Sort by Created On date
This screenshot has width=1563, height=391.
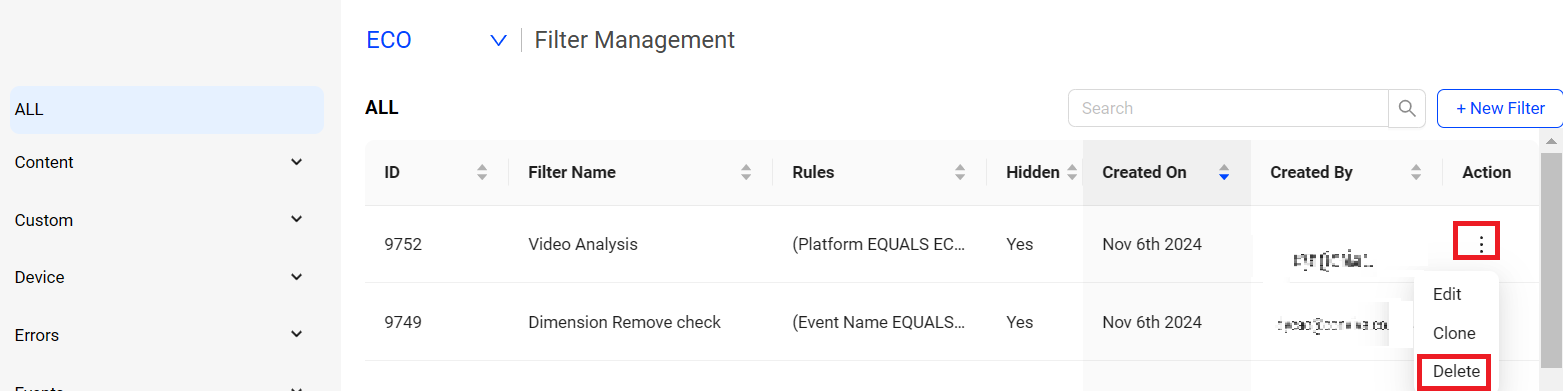tap(1224, 172)
